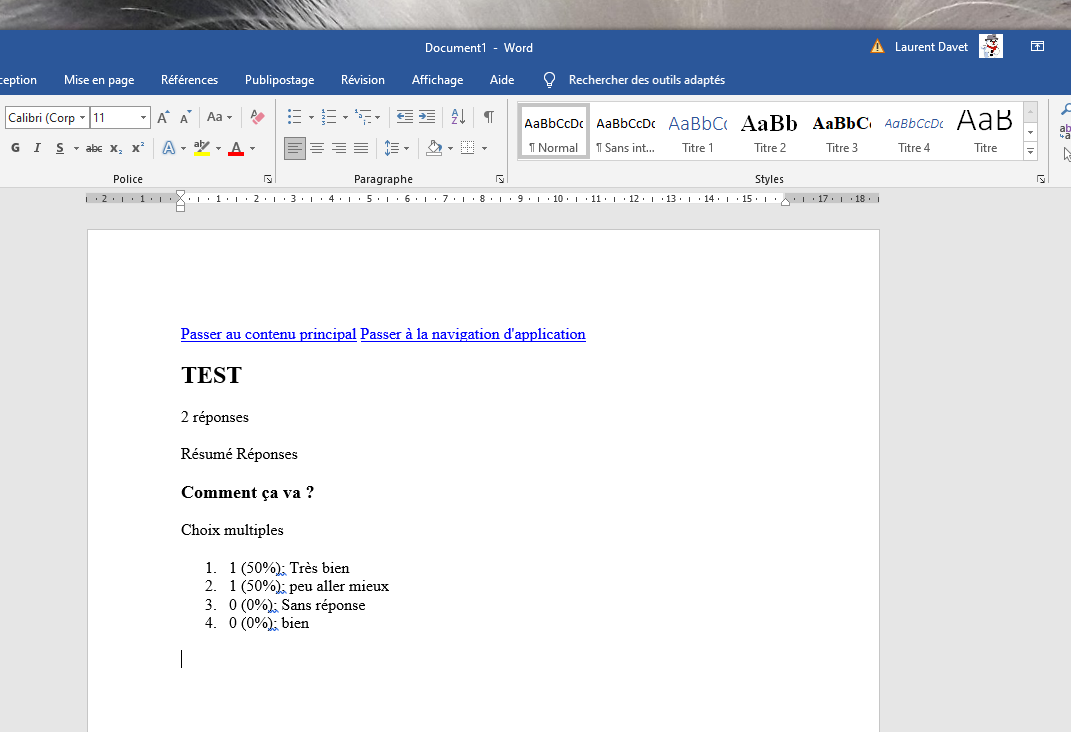Justify text with the justification icon
The image size is (1071, 732).
362,148
